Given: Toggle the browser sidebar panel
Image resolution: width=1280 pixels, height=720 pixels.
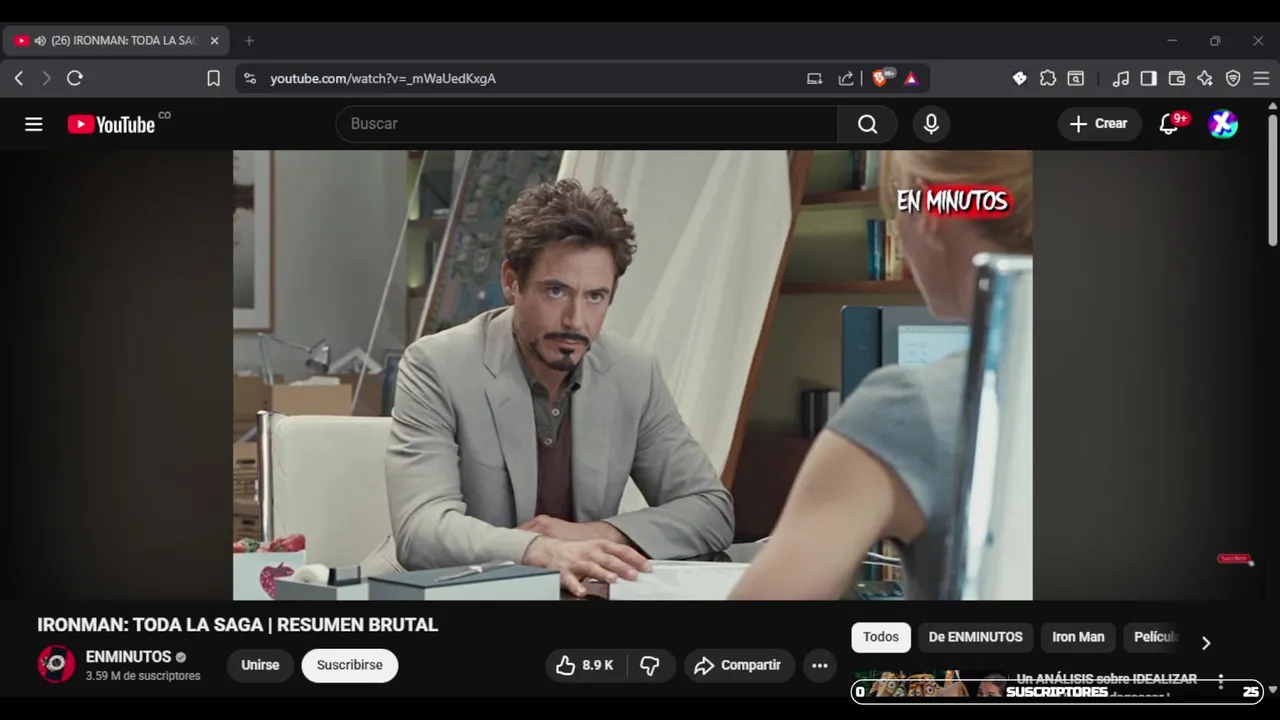Looking at the screenshot, I should click(1149, 78).
